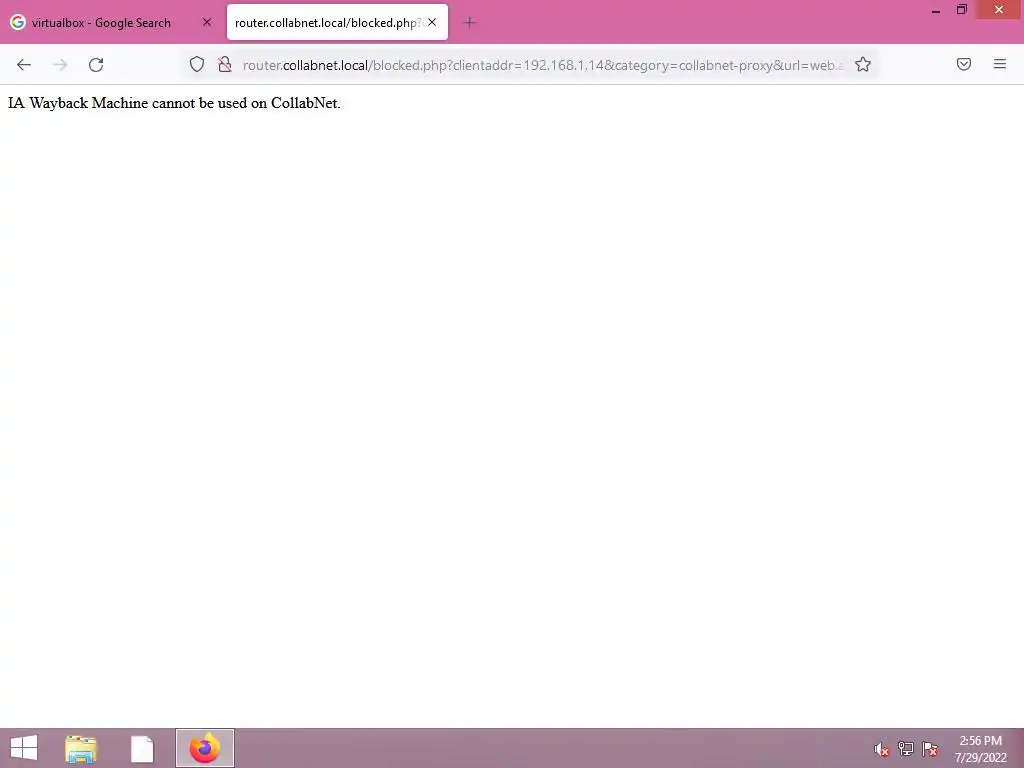Open Action Center flag icon
Screen dimensions: 1024x768
[930, 749]
